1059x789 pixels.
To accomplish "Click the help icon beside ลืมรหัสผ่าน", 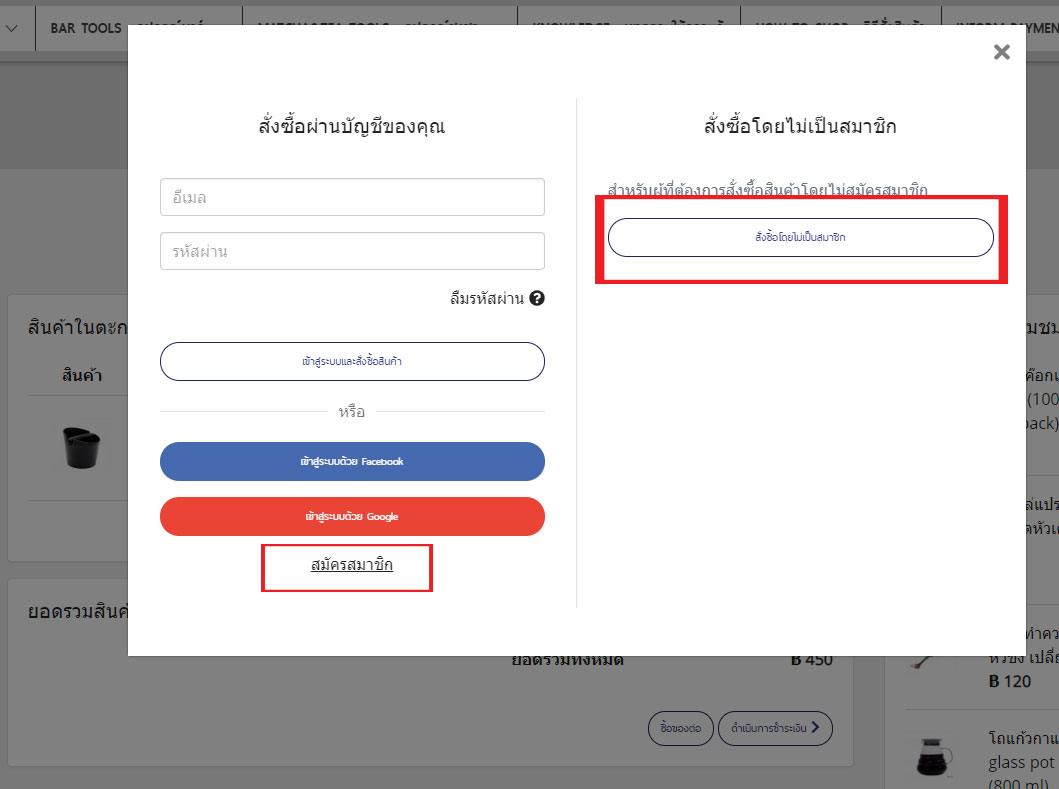I will point(537,298).
